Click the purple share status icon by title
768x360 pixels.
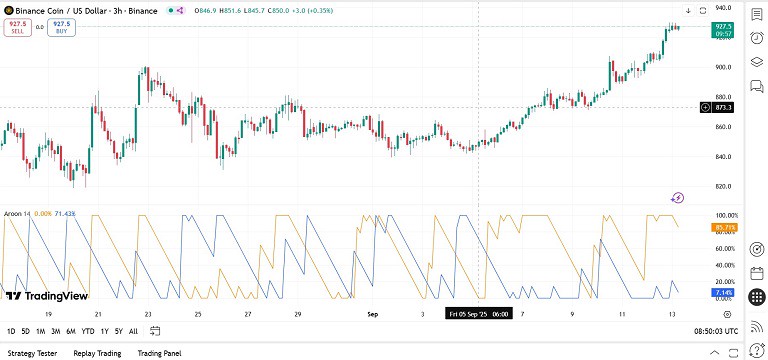(179, 10)
